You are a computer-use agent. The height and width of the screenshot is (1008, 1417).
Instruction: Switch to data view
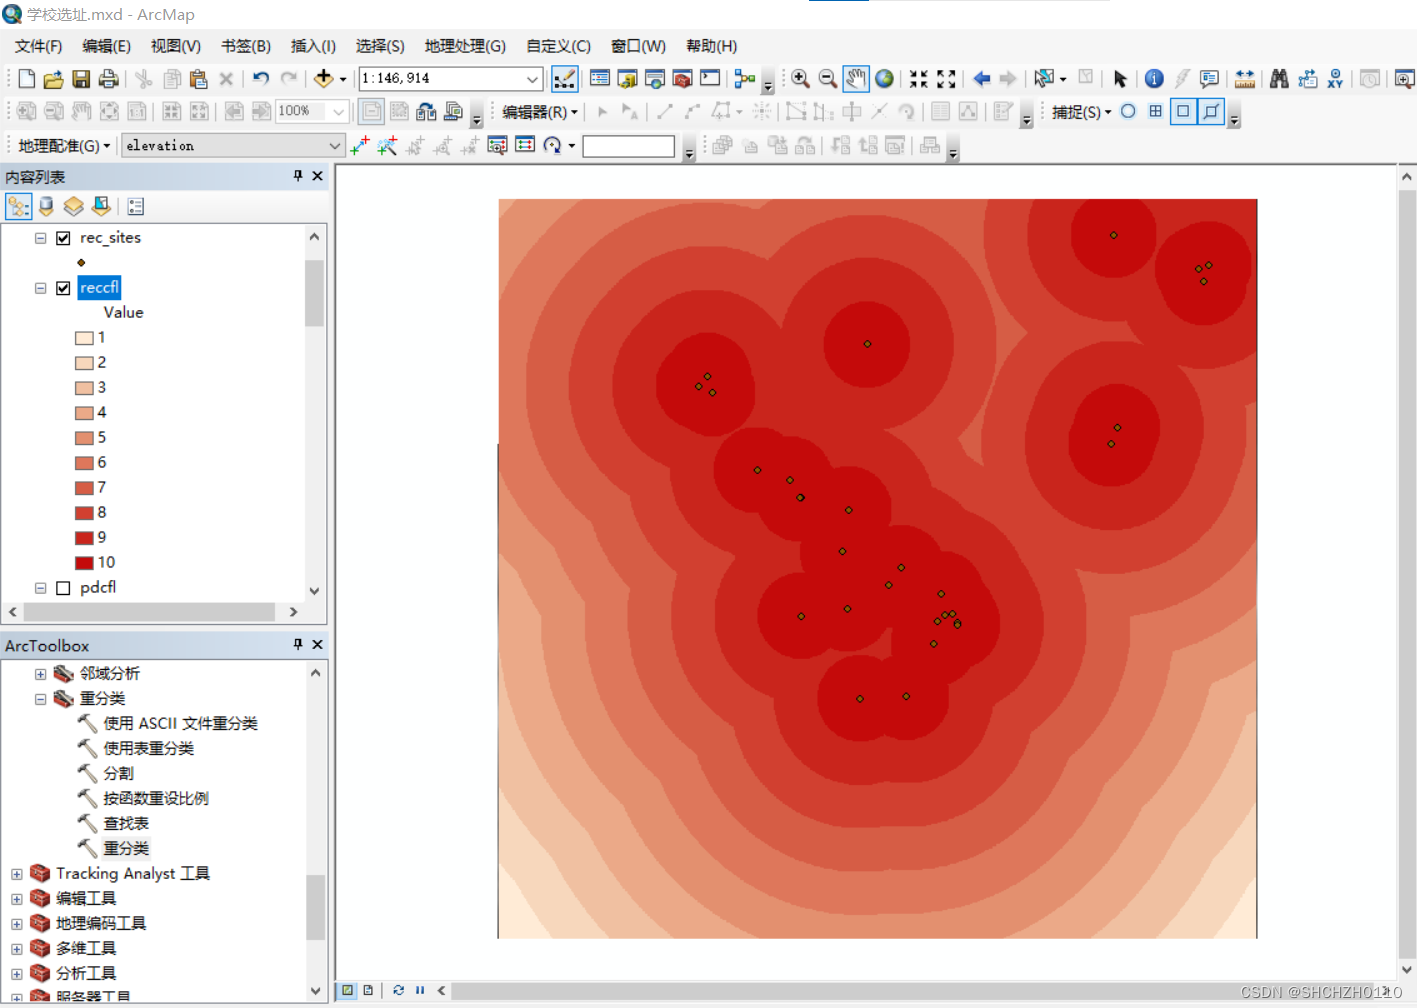point(347,990)
